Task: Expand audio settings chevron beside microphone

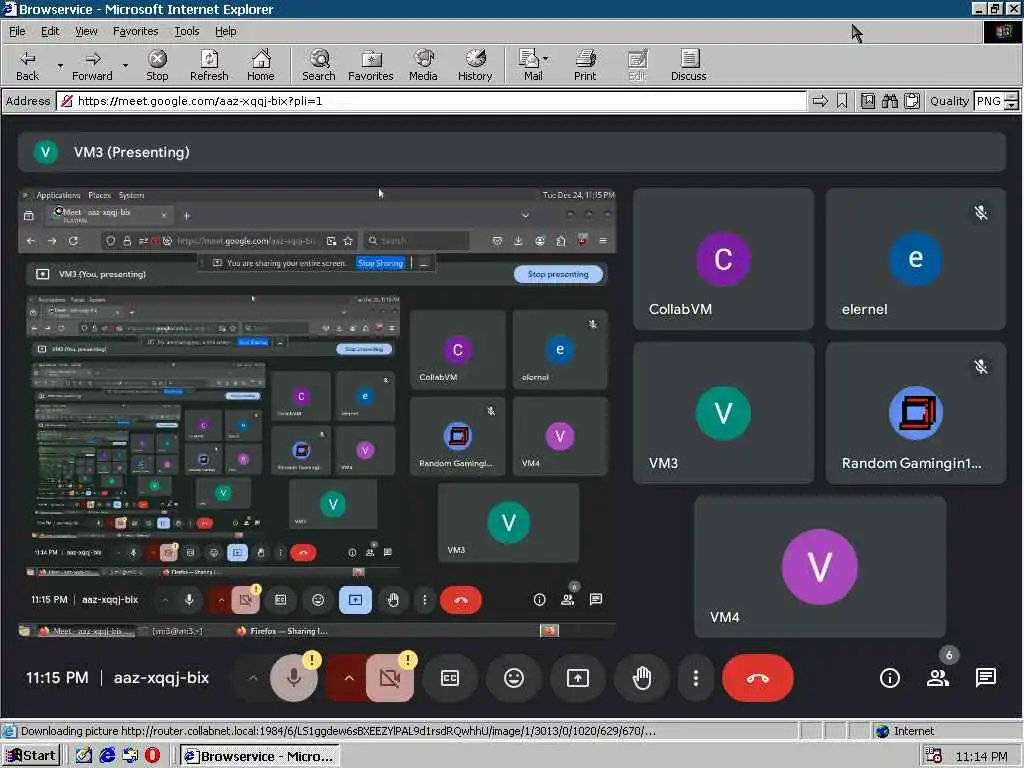Action: tap(253, 678)
